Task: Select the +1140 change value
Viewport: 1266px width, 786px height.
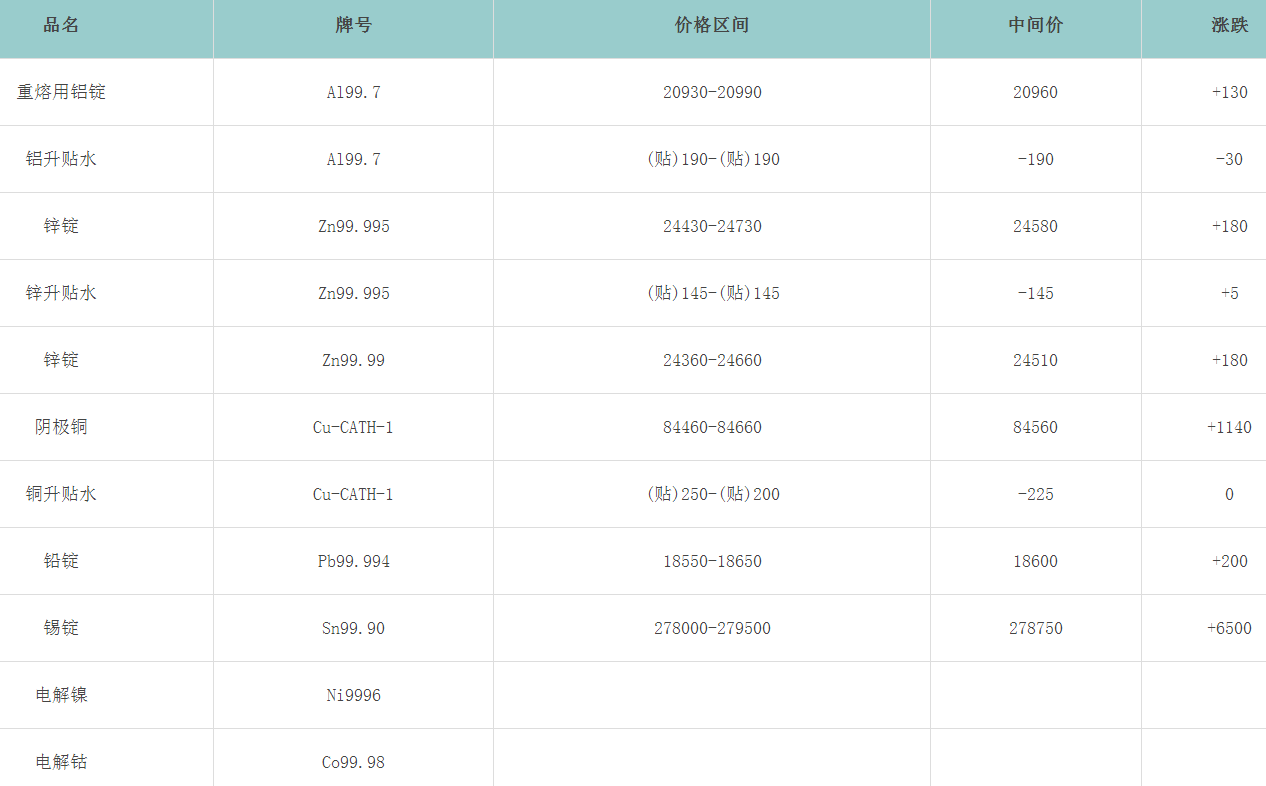Action: pos(1229,427)
